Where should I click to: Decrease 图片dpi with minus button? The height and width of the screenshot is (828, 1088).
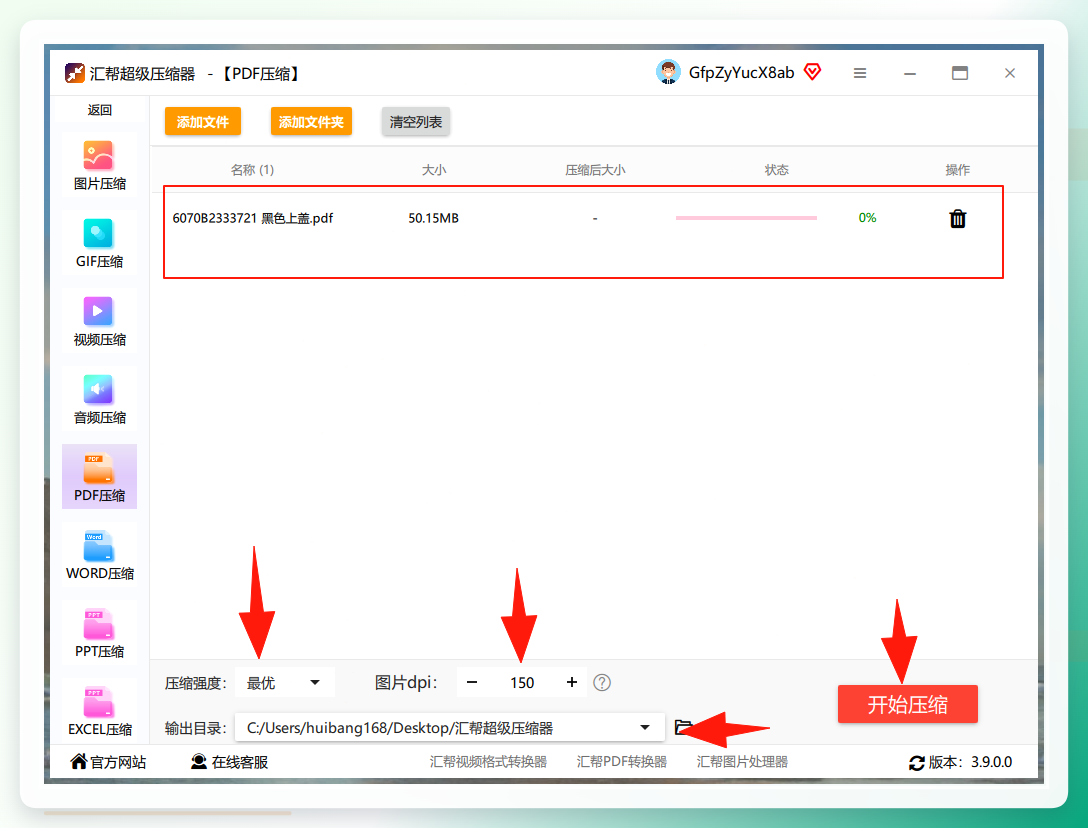pos(472,683)
